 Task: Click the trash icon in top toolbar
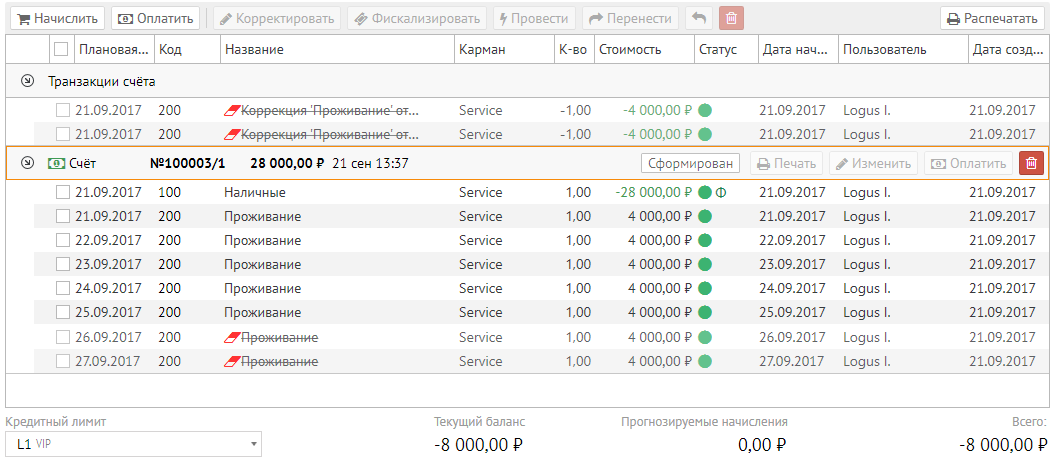pos(732,19)
